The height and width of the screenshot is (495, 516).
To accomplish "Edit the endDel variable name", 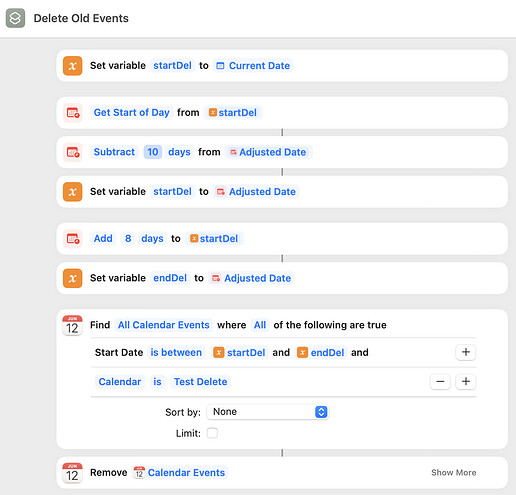I will tap(170, 278).
